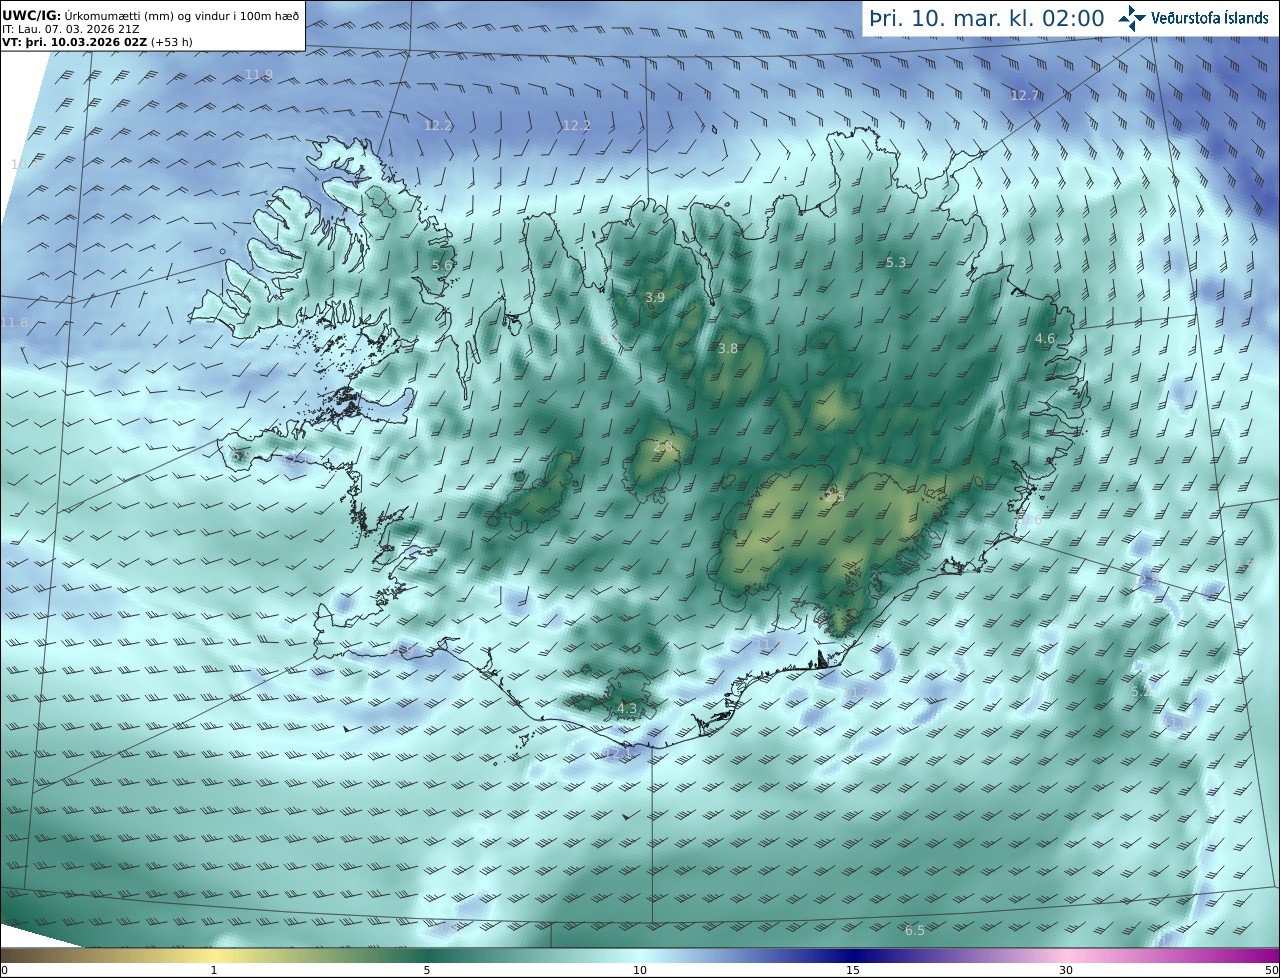This screenshot has width=1280, height=978.
Task: Click the Veðurstofa Íslands logo icon
Action: tap(1132, 18)
